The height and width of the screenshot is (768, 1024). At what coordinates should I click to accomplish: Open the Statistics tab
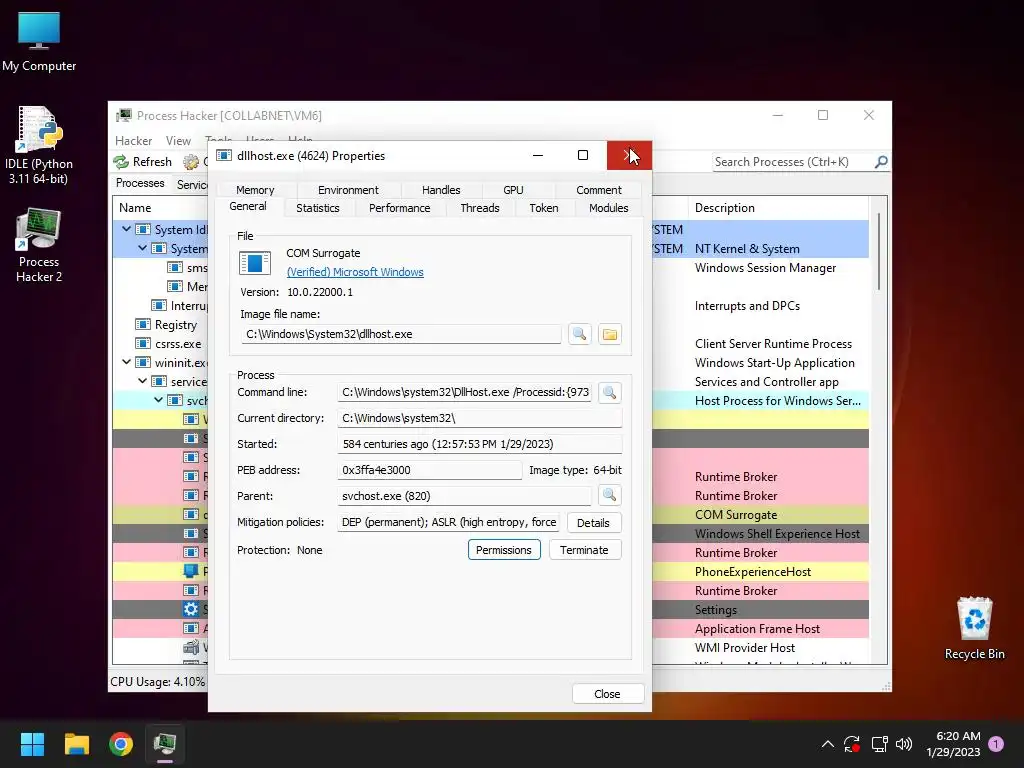point(317,208)
